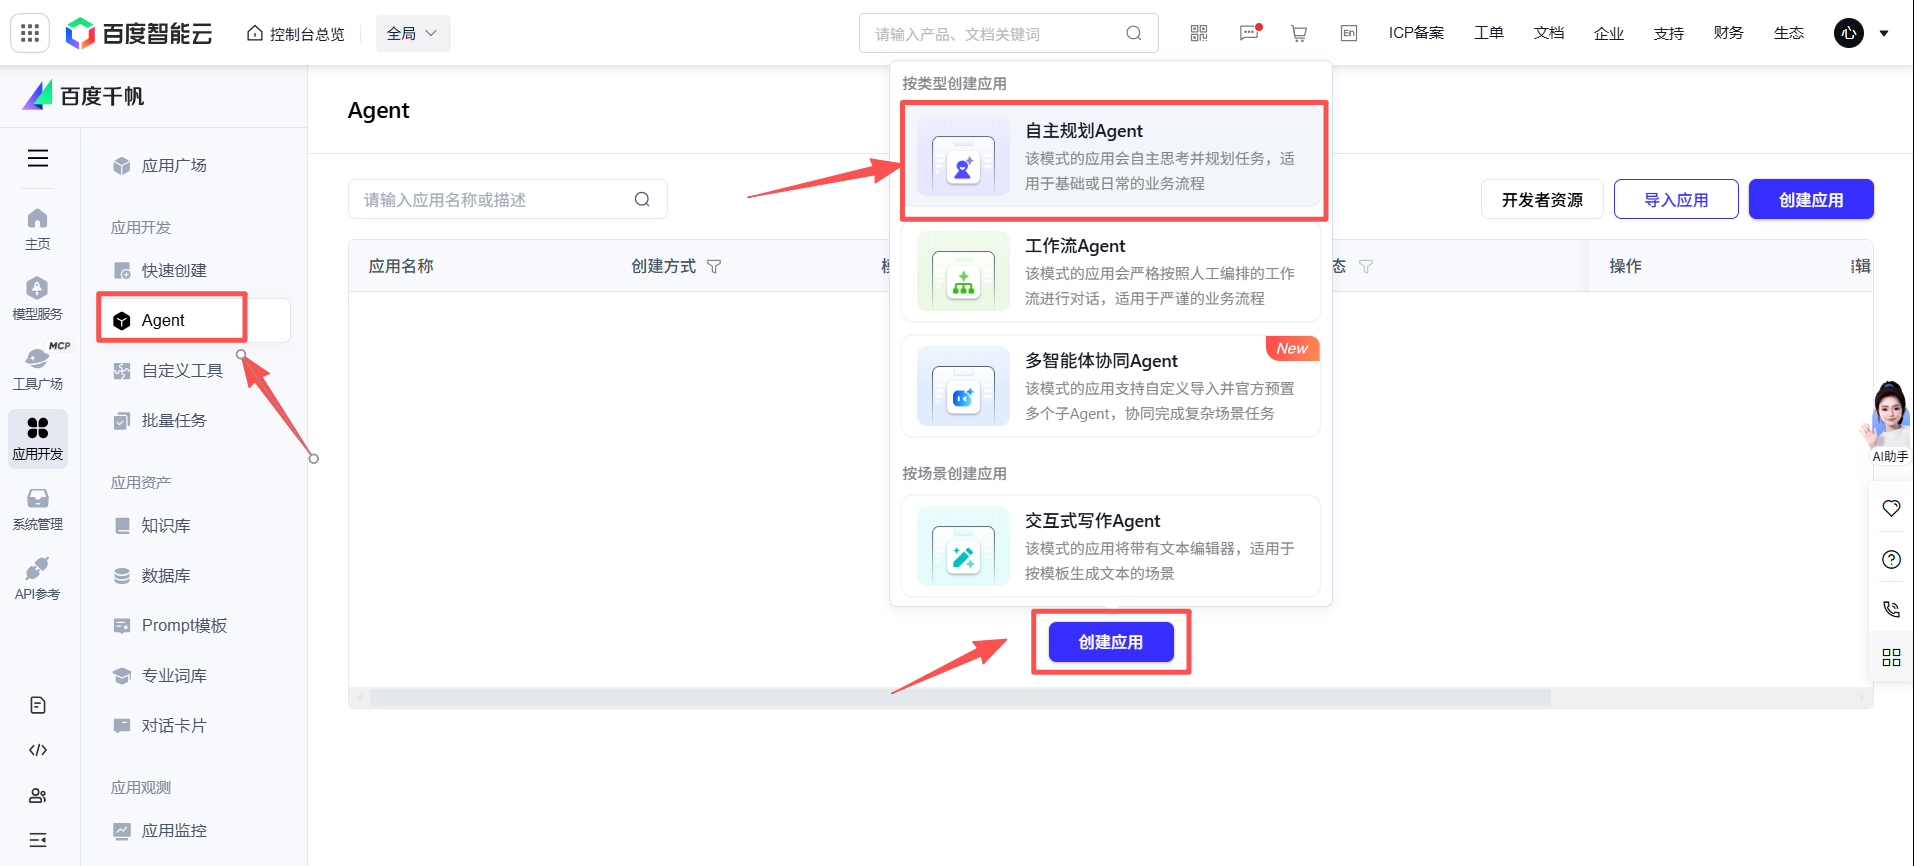Click the 百度千帆 logo
The image size is (1914, 866).
click(84, 96)
